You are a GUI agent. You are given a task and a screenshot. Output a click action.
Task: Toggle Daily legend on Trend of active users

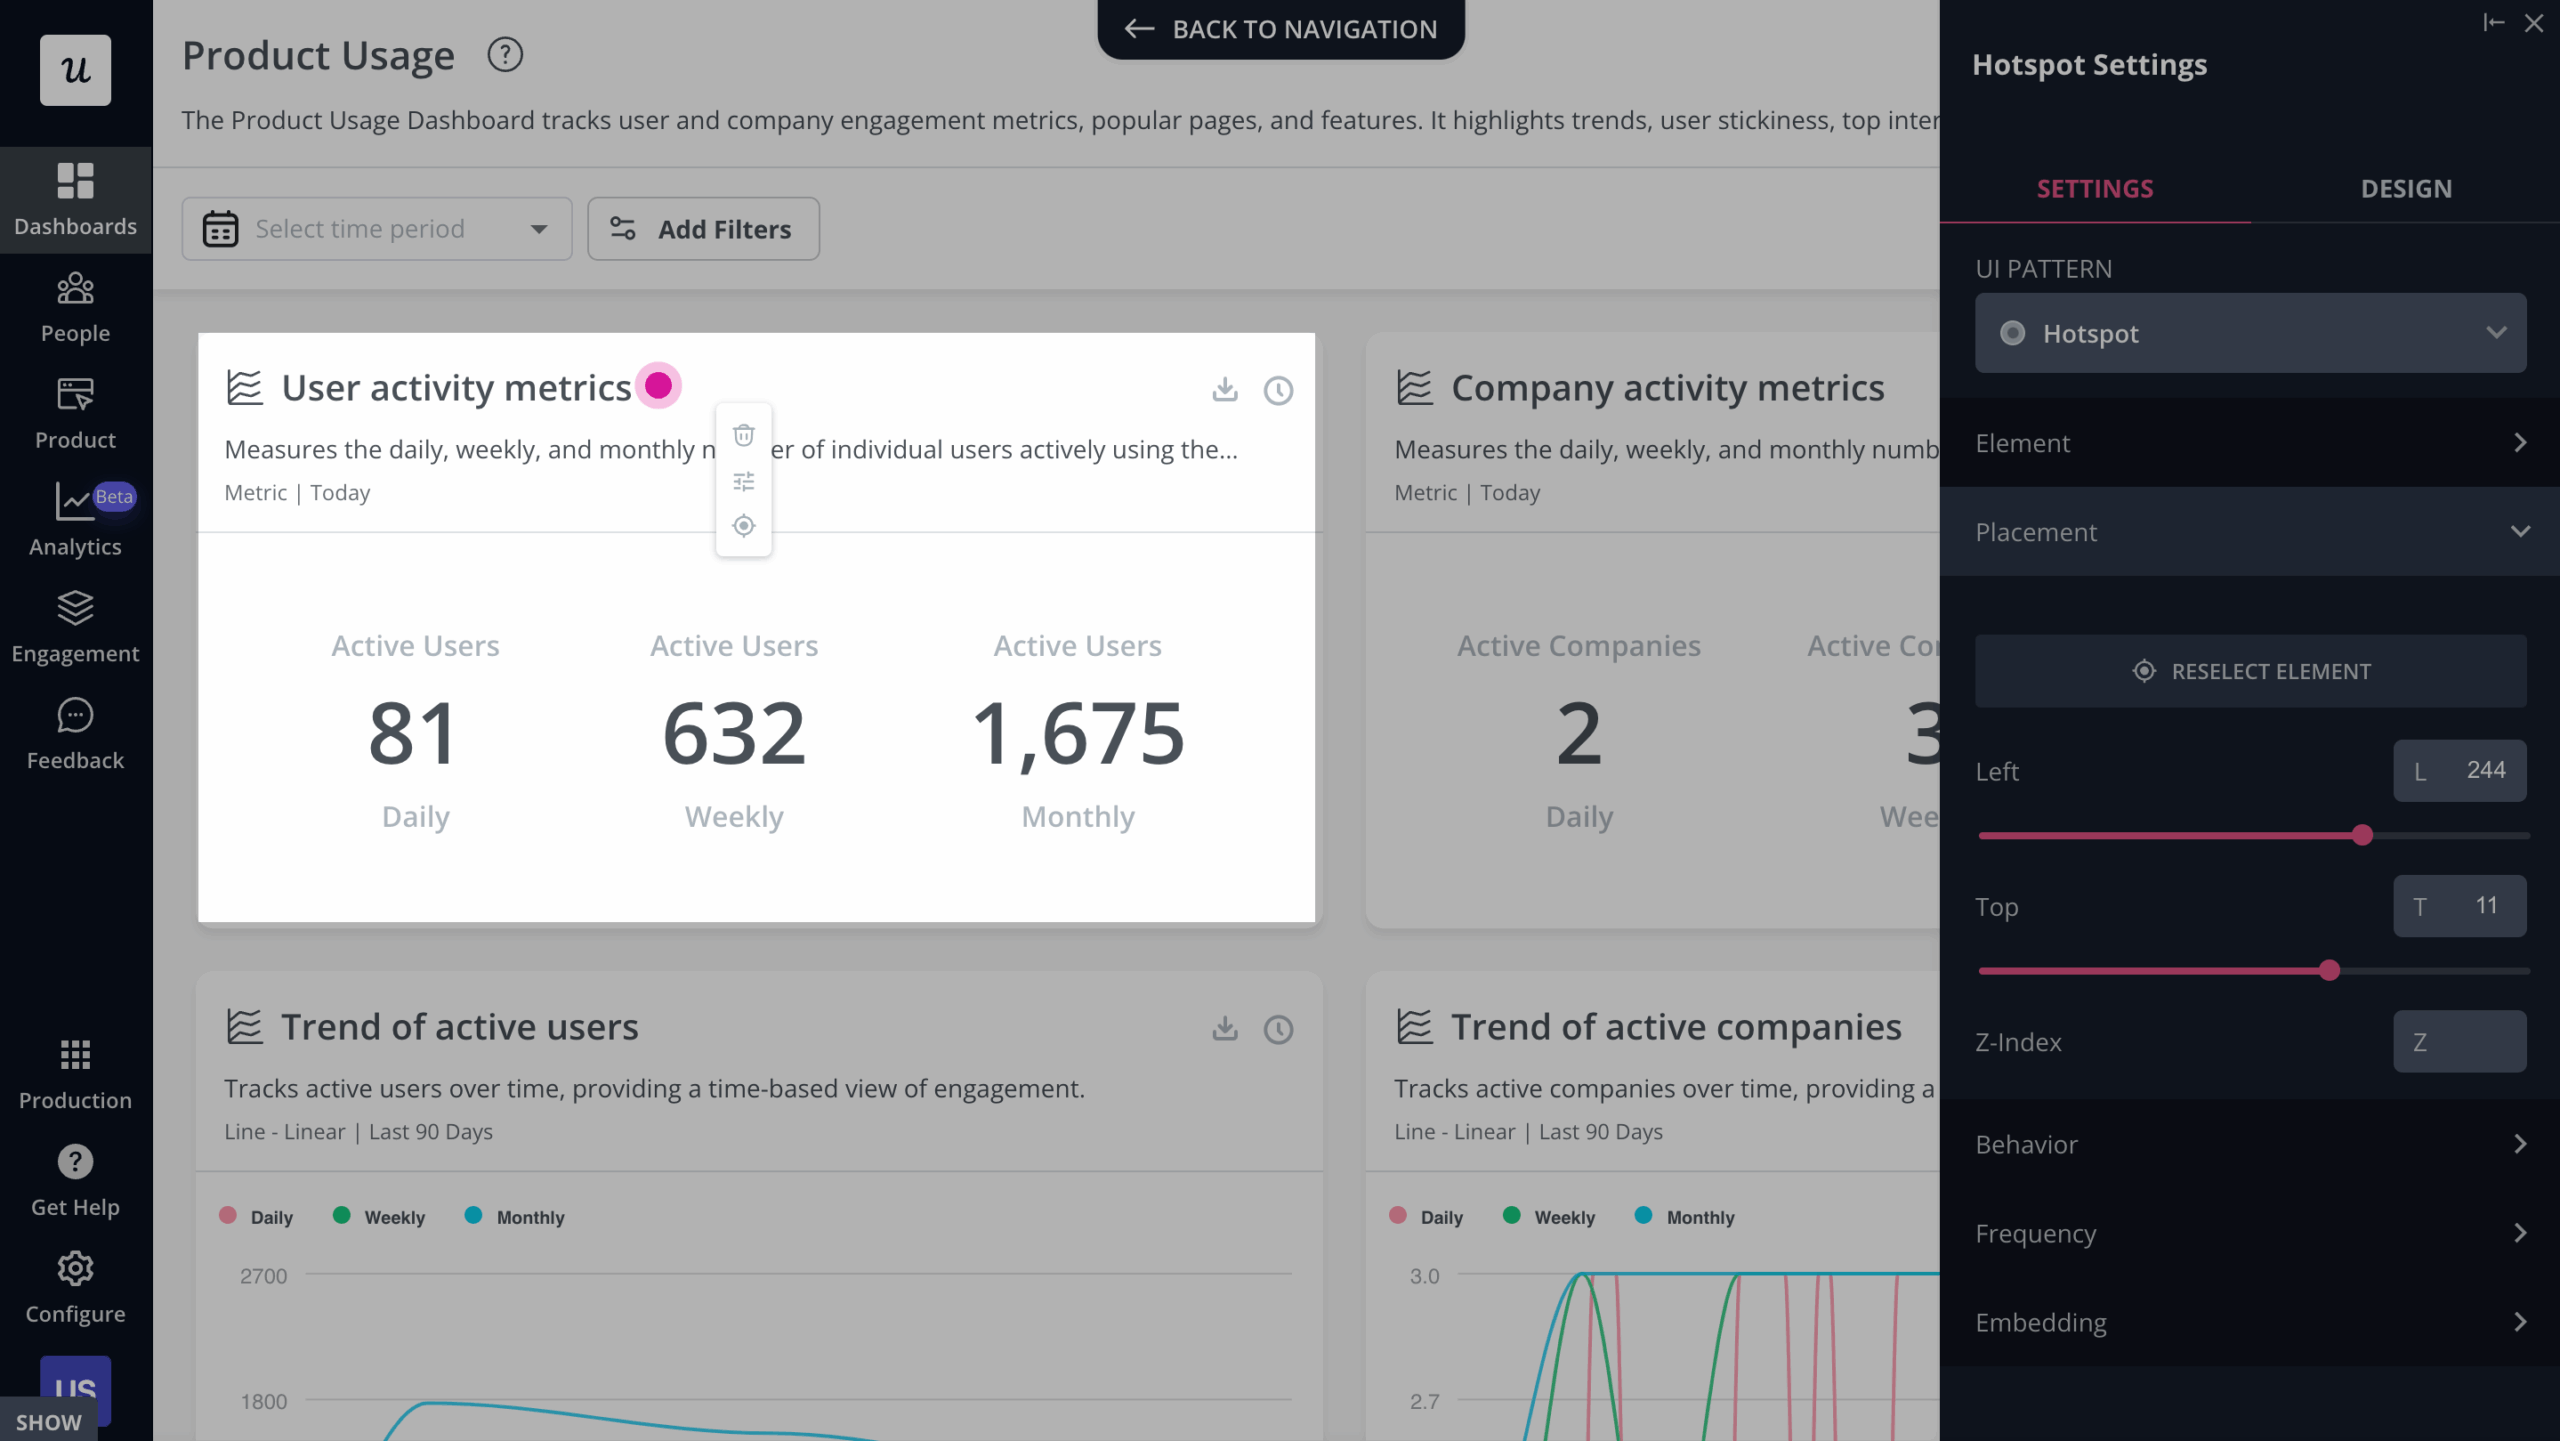(255, 1217)
